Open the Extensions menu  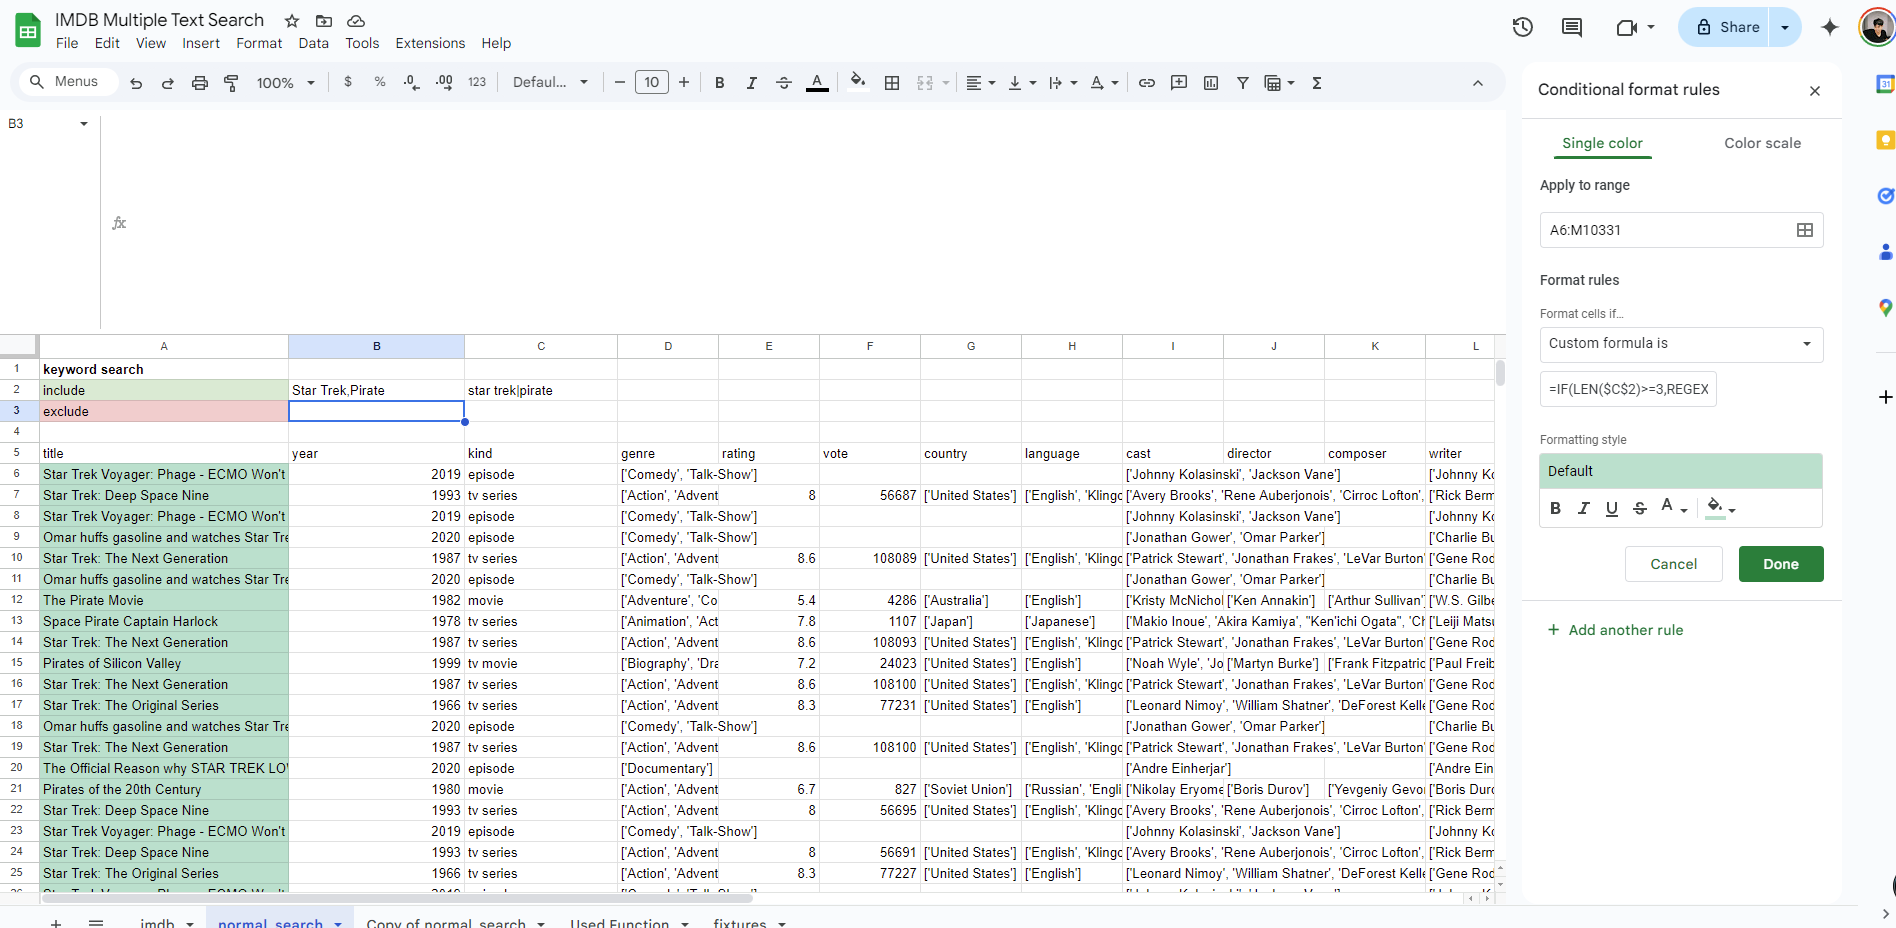coord(430,43)
